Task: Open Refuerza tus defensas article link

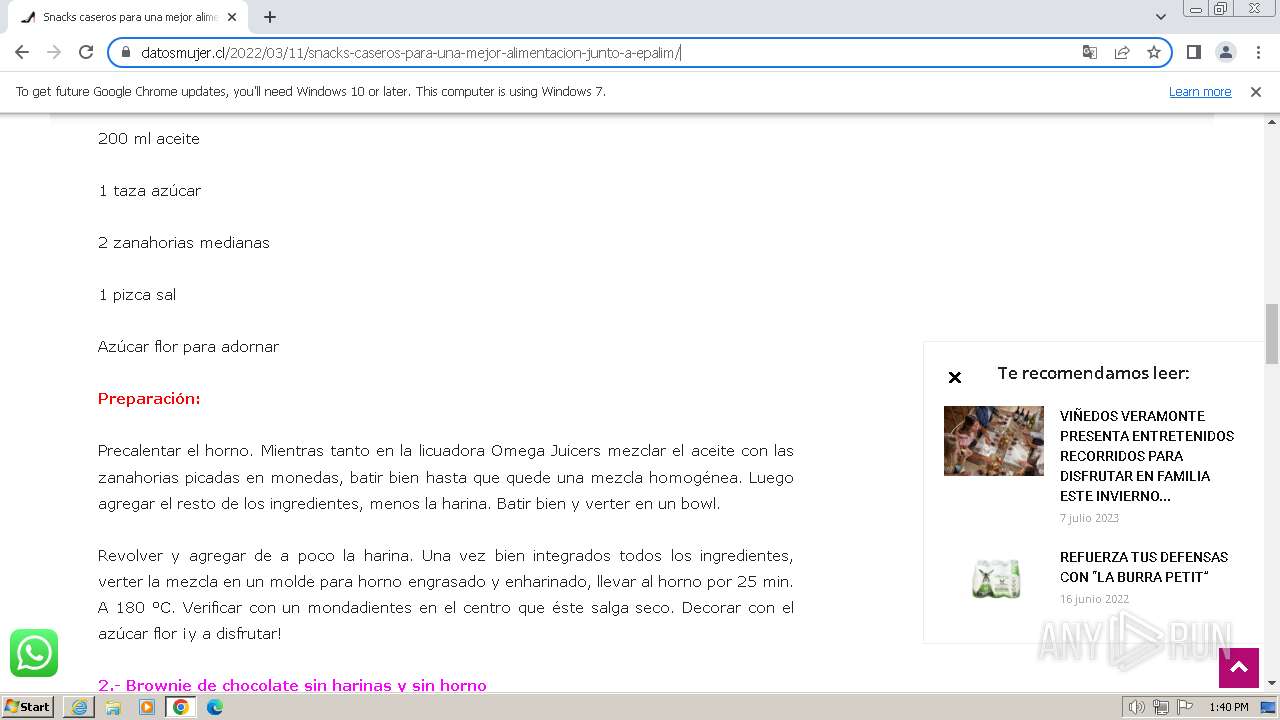Action: pyautogui.click(x=1144, y=567)
